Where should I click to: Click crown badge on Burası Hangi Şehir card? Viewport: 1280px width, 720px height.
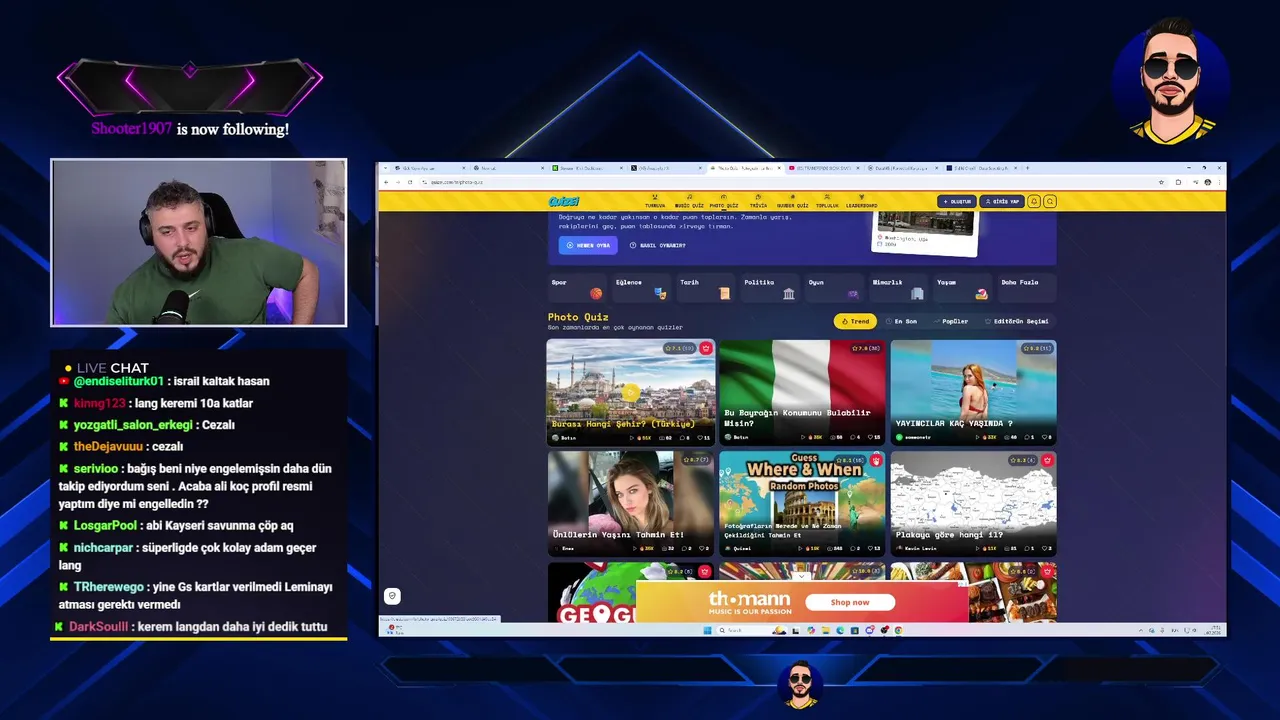tap(706, 348)
